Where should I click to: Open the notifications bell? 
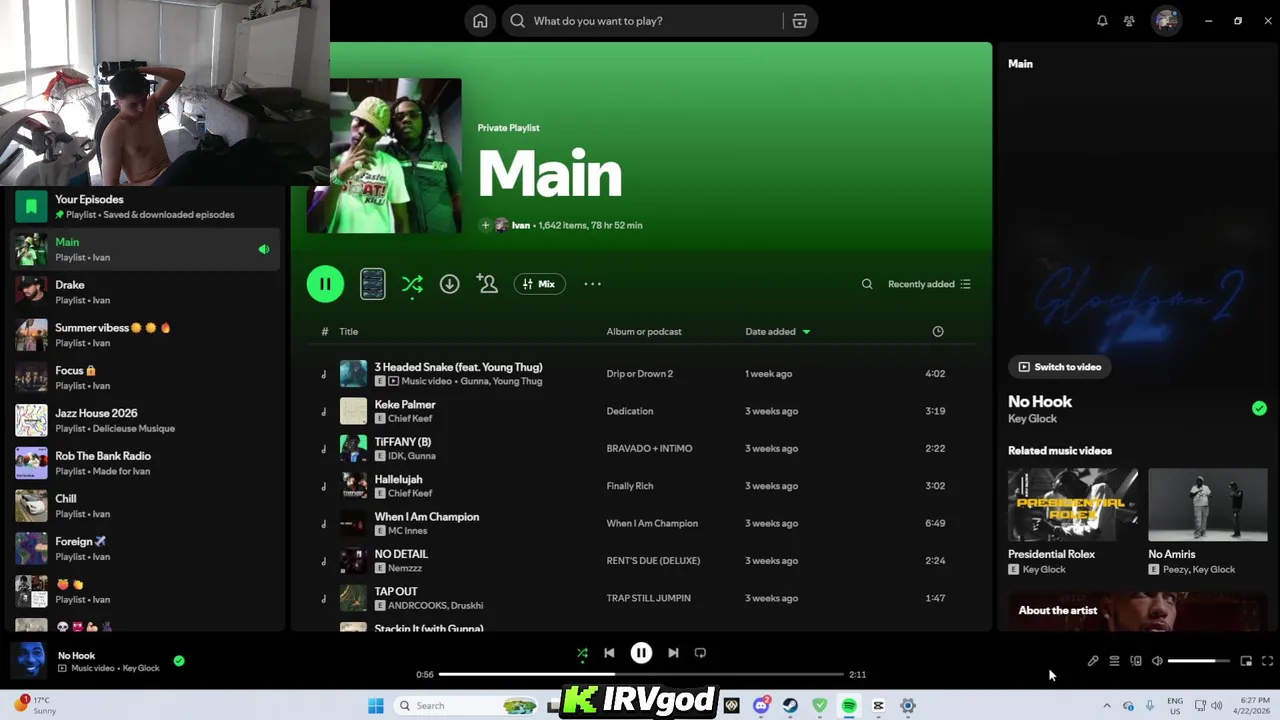point(1102,21)
